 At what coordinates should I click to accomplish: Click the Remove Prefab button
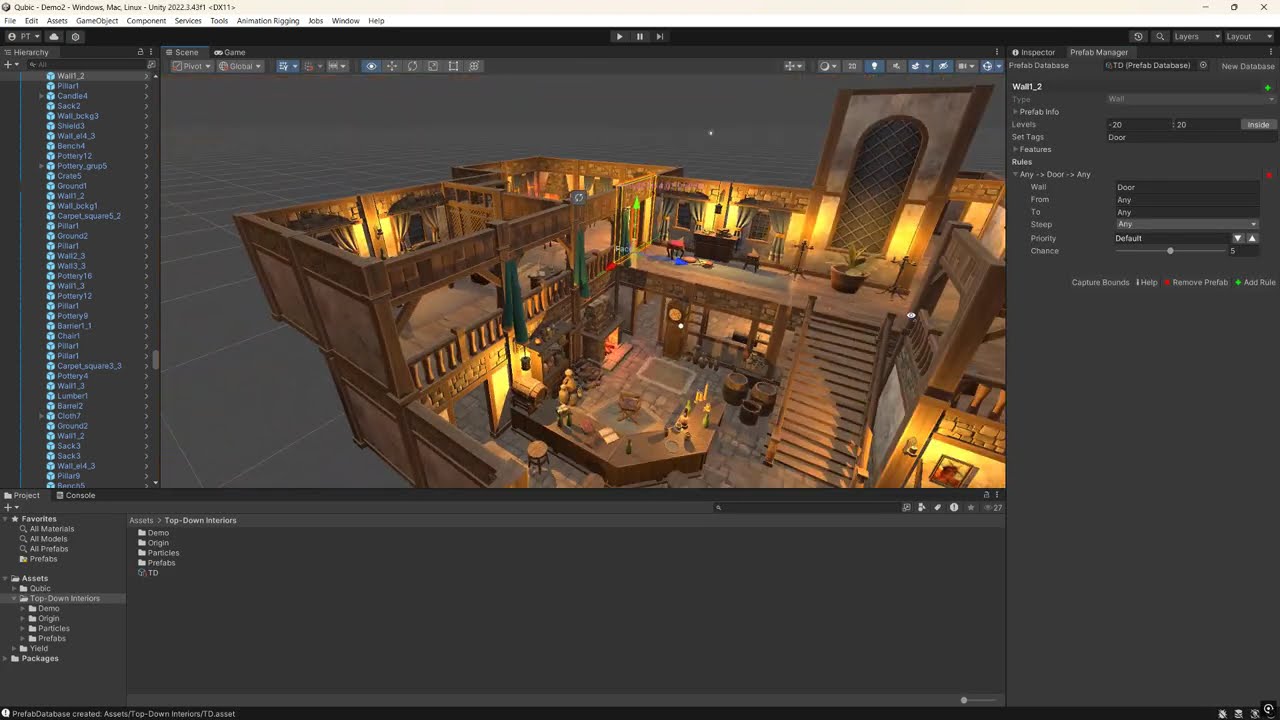click(1196, 282)
